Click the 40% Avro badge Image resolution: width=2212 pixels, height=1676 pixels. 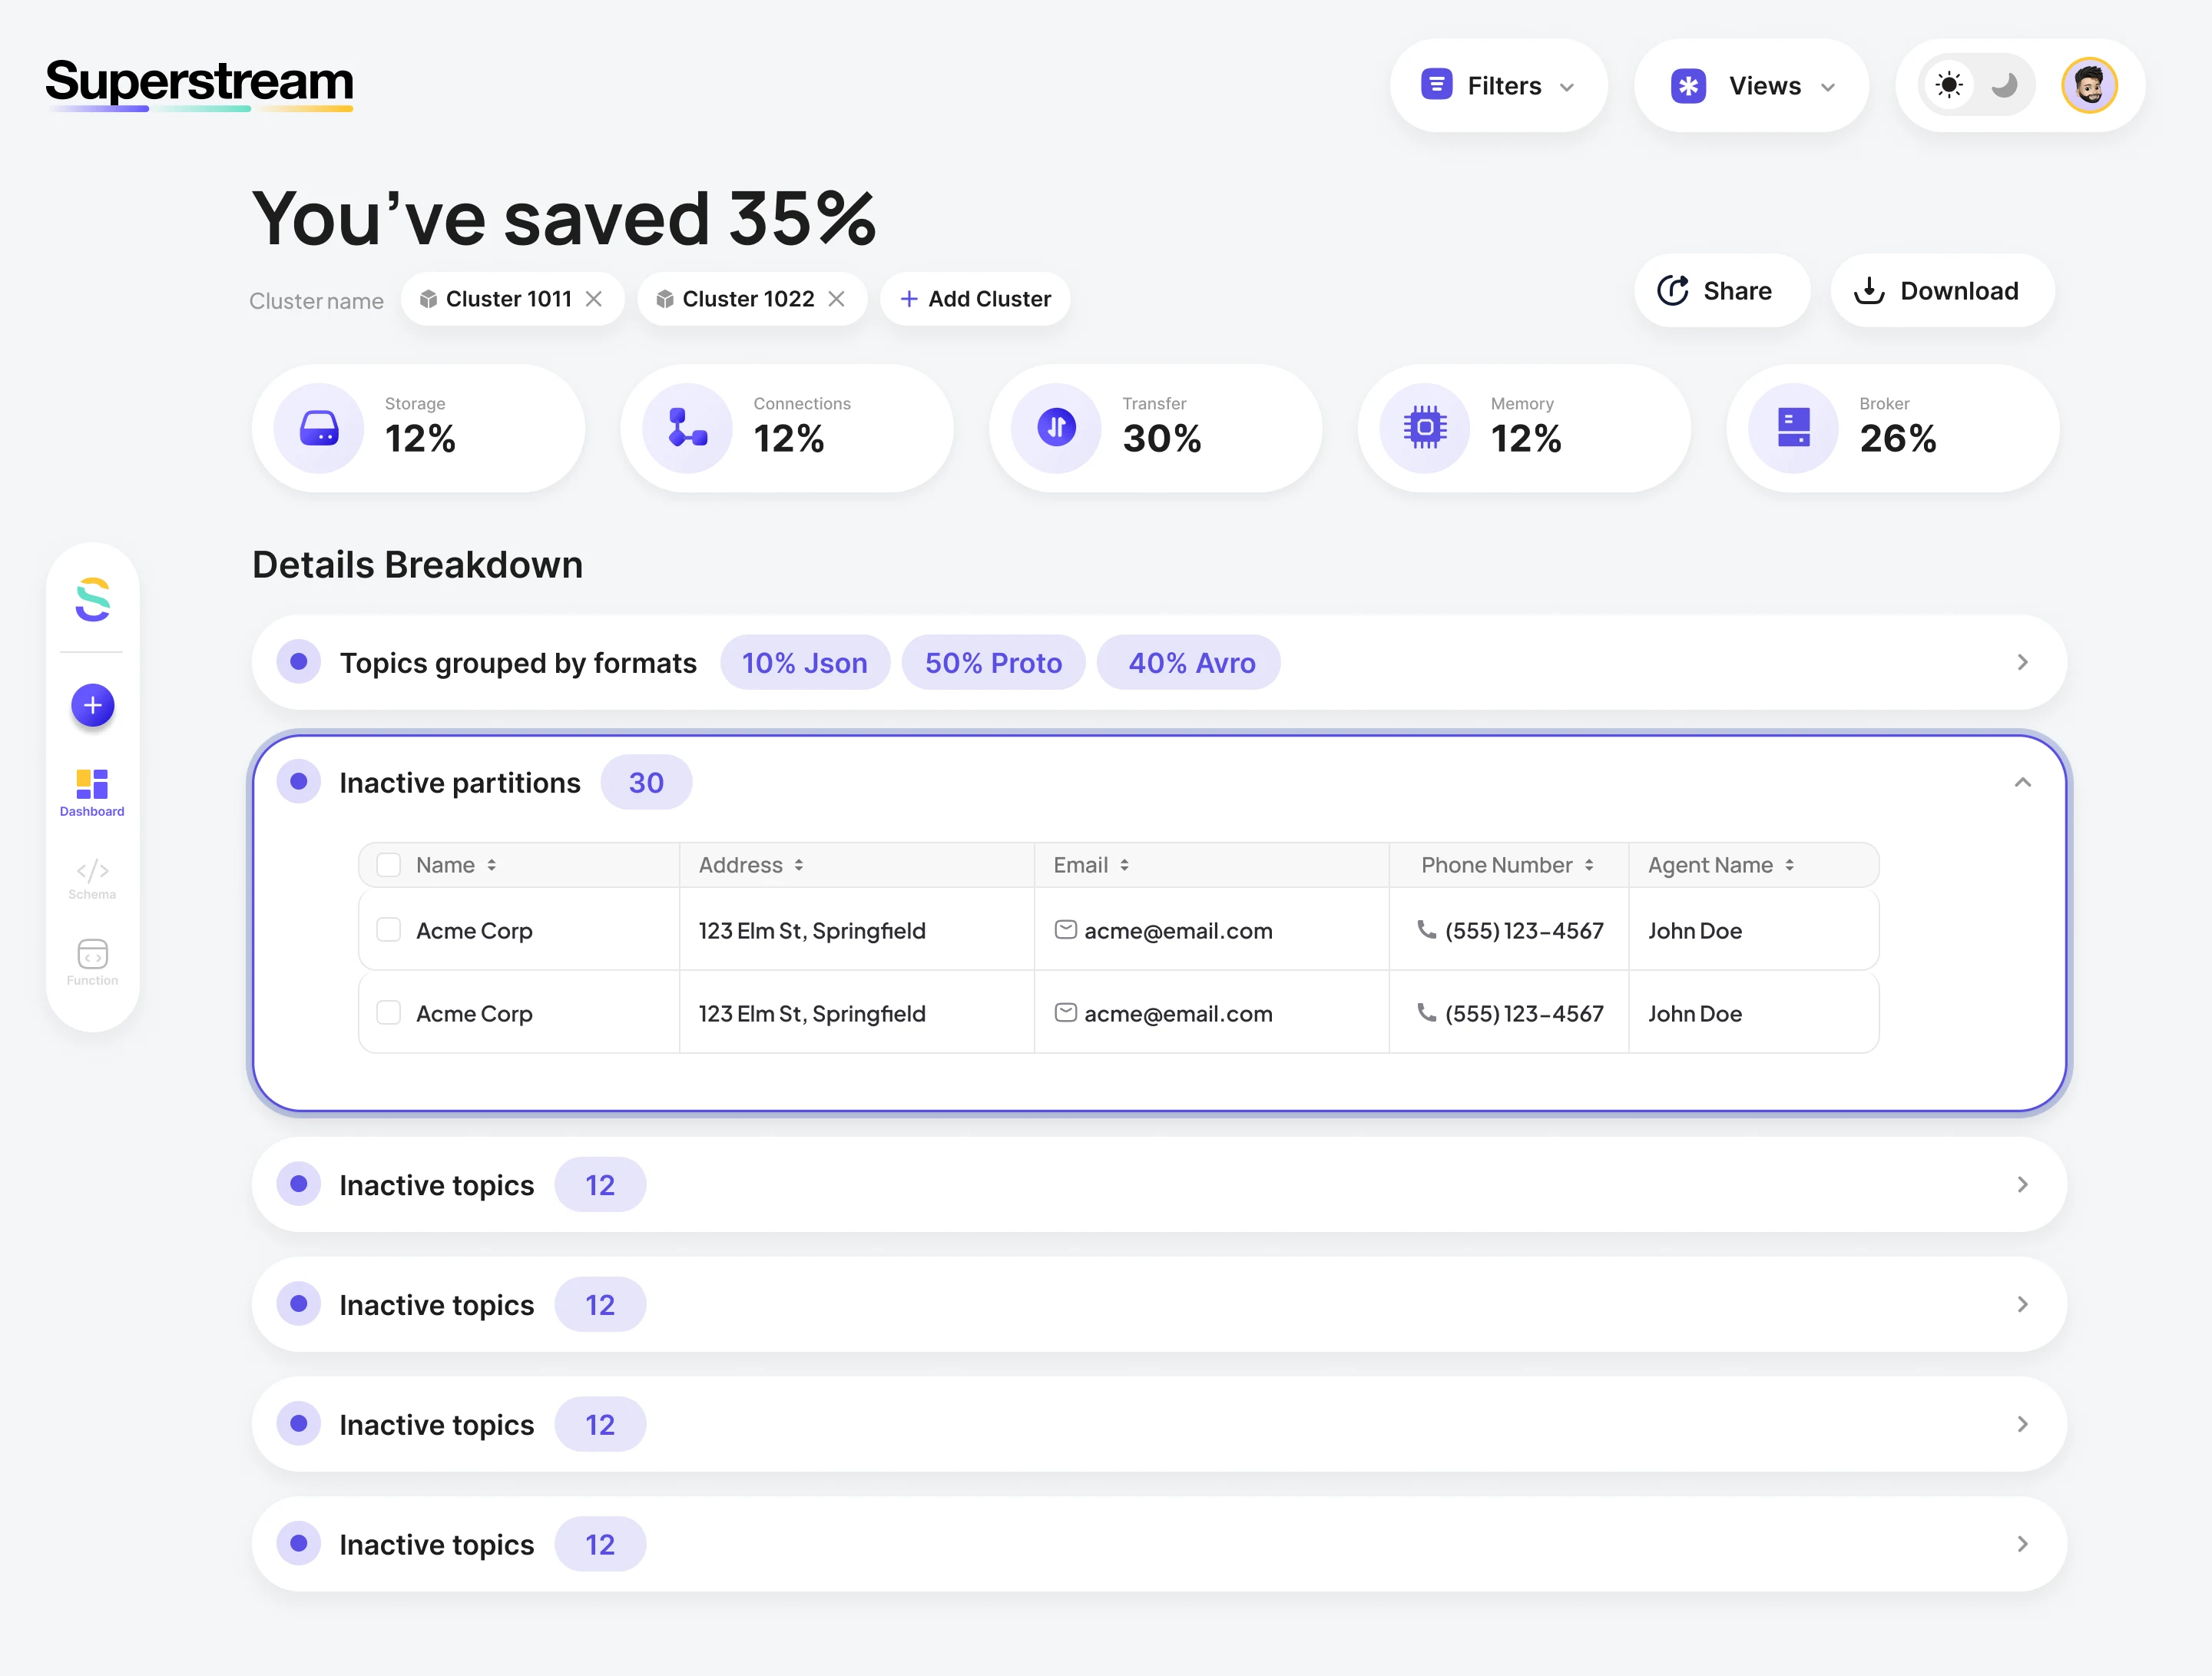pos(1189,663)
